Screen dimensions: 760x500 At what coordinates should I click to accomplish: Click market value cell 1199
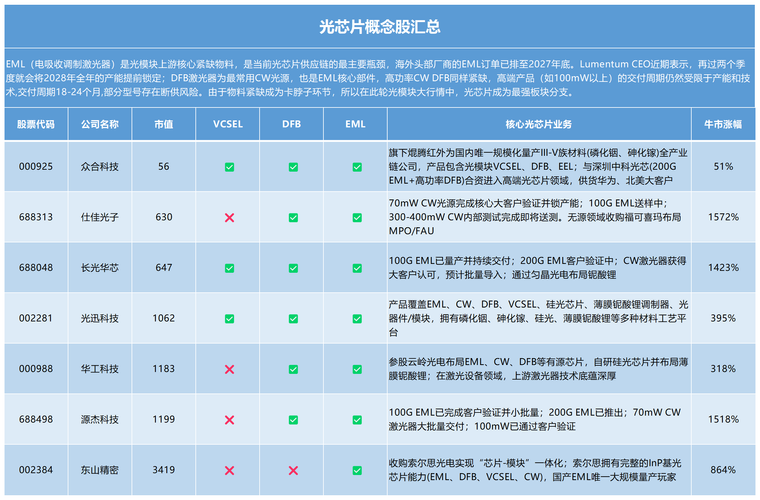(x=164, y=419)
